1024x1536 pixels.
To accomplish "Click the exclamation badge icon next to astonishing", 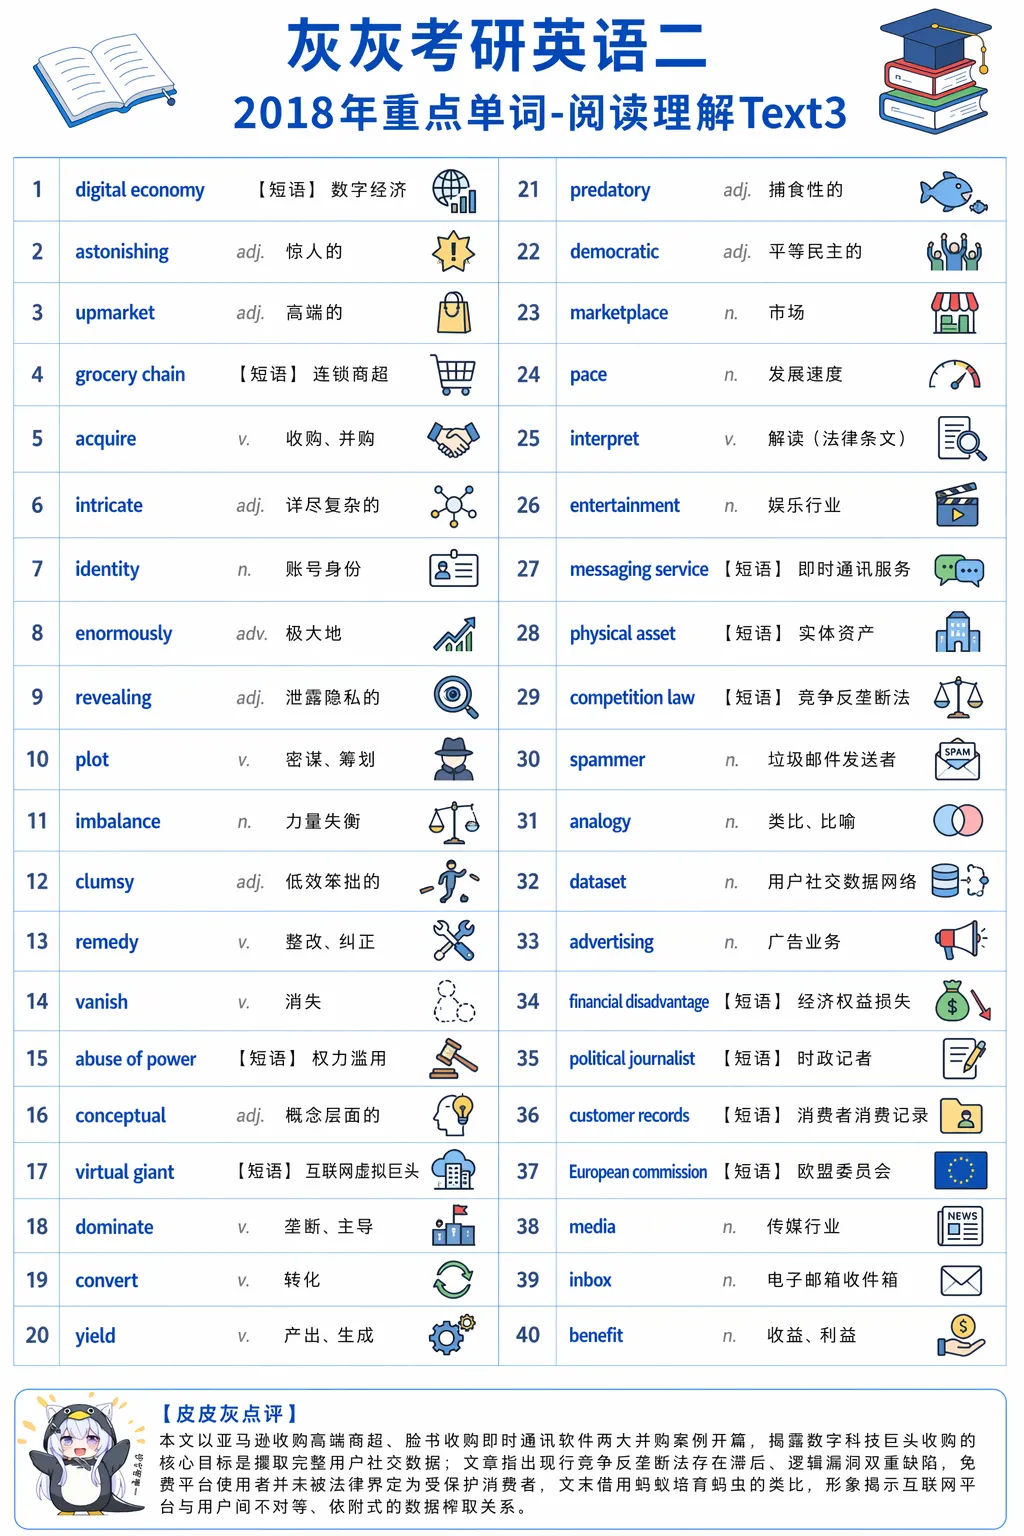I will pos(453,251).
